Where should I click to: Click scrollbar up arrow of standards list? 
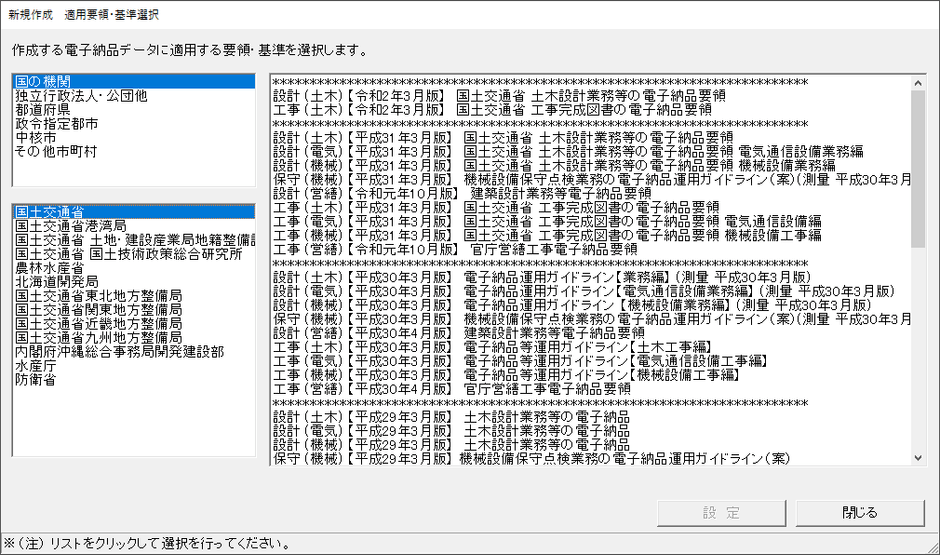918,83
